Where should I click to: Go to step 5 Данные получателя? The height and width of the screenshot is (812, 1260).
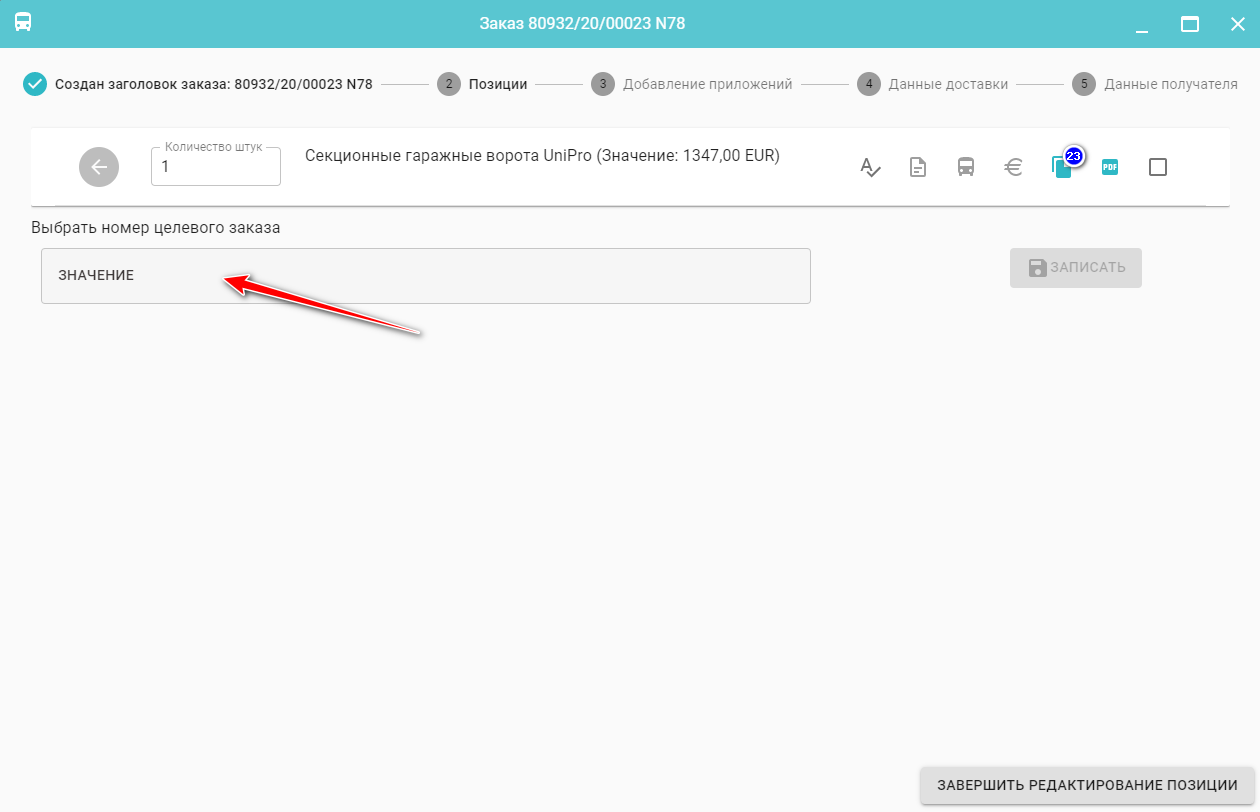coord(1155,84)
